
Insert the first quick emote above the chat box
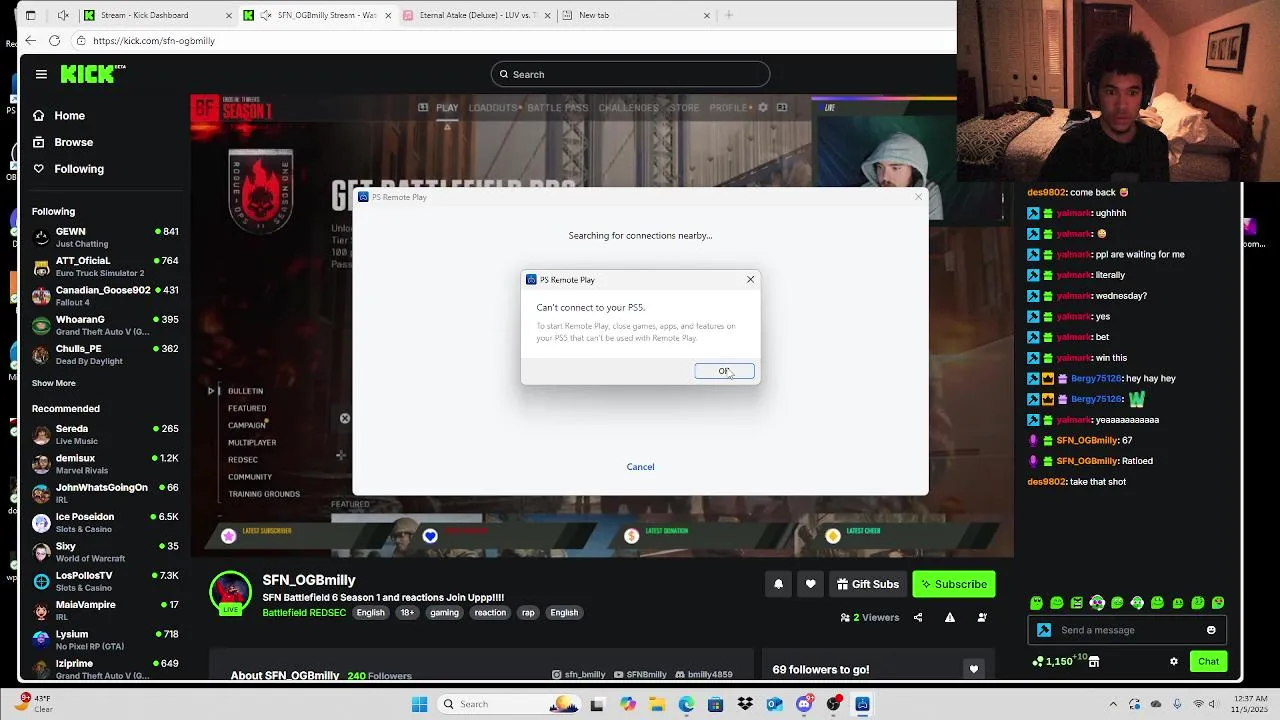pos(1036,603)
